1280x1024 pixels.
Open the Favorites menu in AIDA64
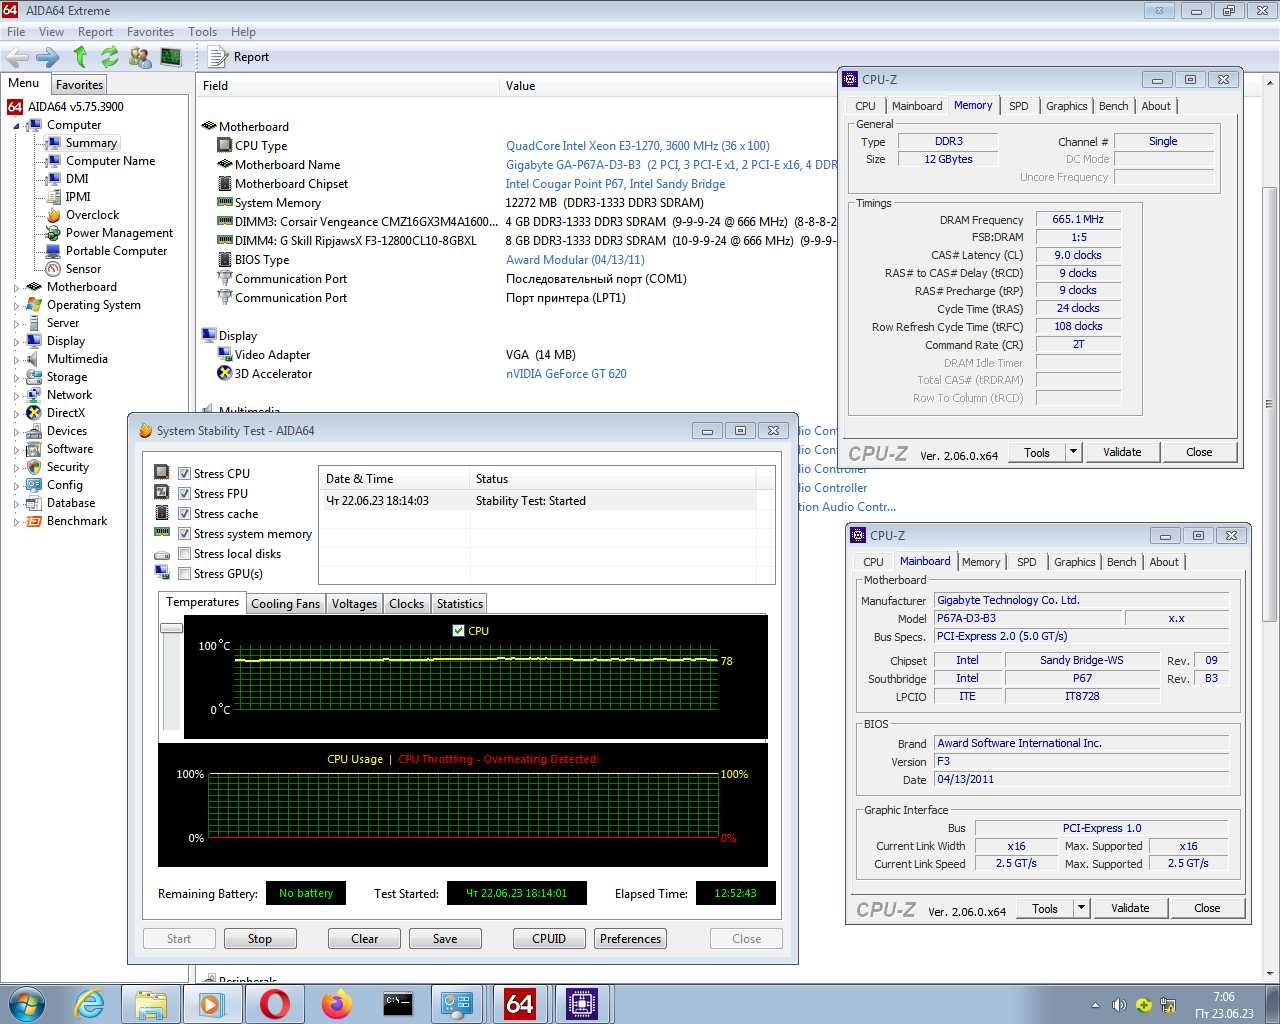coord(150,32)
